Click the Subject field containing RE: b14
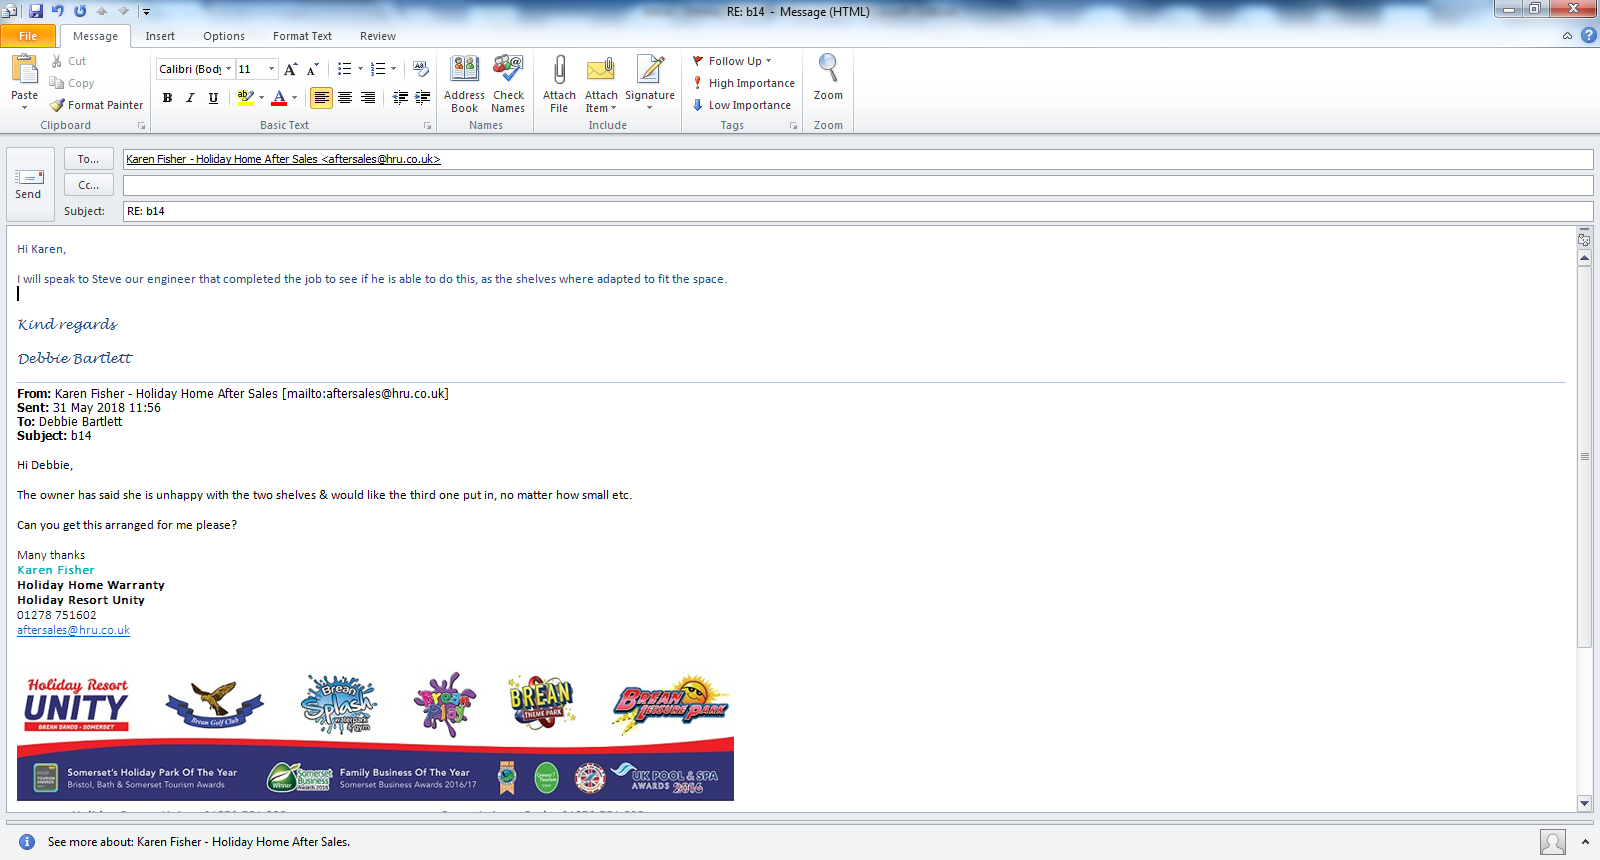The width and height of the screenshot is (1600, 860). tap(858, 211)
